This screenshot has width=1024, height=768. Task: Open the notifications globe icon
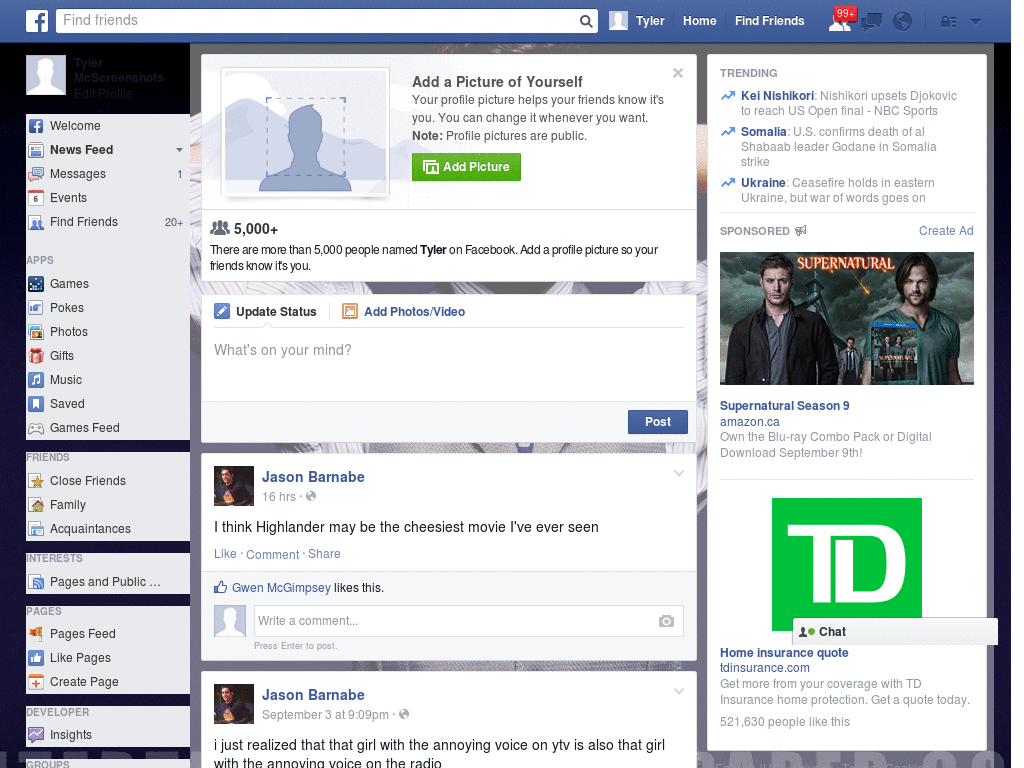click(x=903, y=22)
